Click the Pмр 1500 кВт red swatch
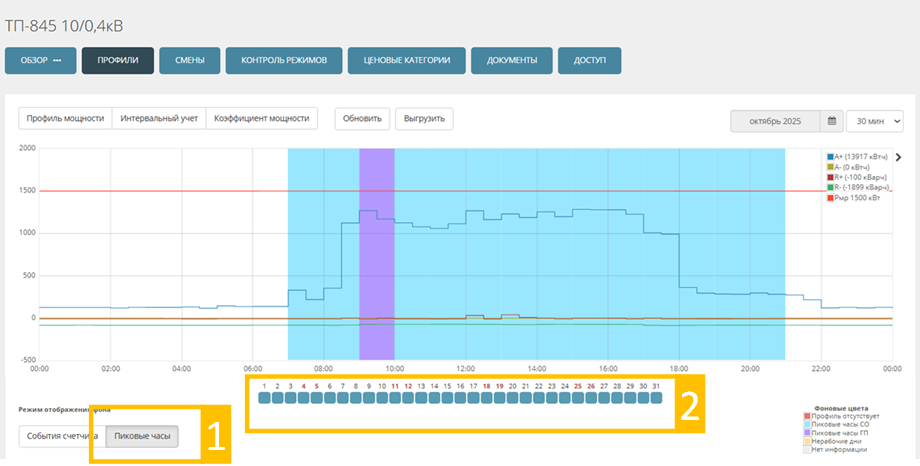 [x=830, y=197]
